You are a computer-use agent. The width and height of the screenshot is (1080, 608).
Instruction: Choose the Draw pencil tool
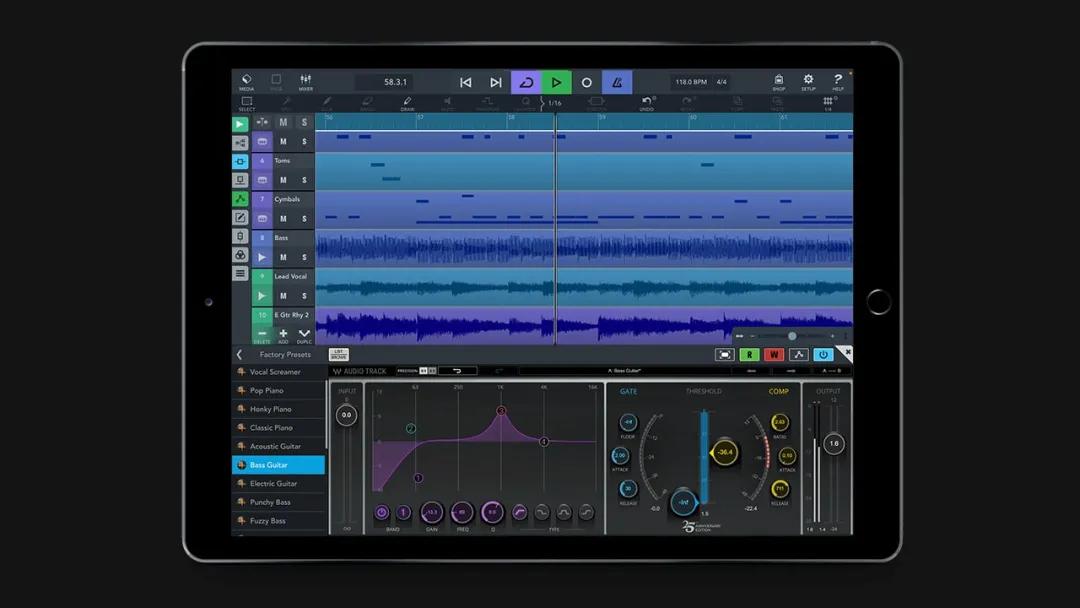(407, 104)
